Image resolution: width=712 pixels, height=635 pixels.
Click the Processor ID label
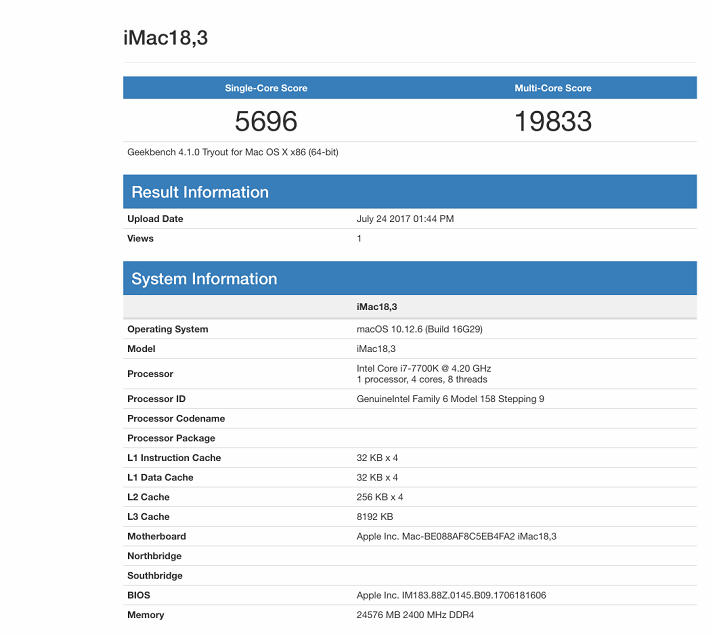(x=156, y=399)
